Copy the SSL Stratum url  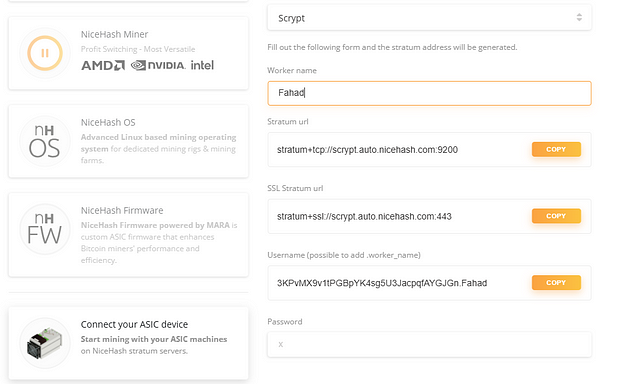click(x=556, y=216)
